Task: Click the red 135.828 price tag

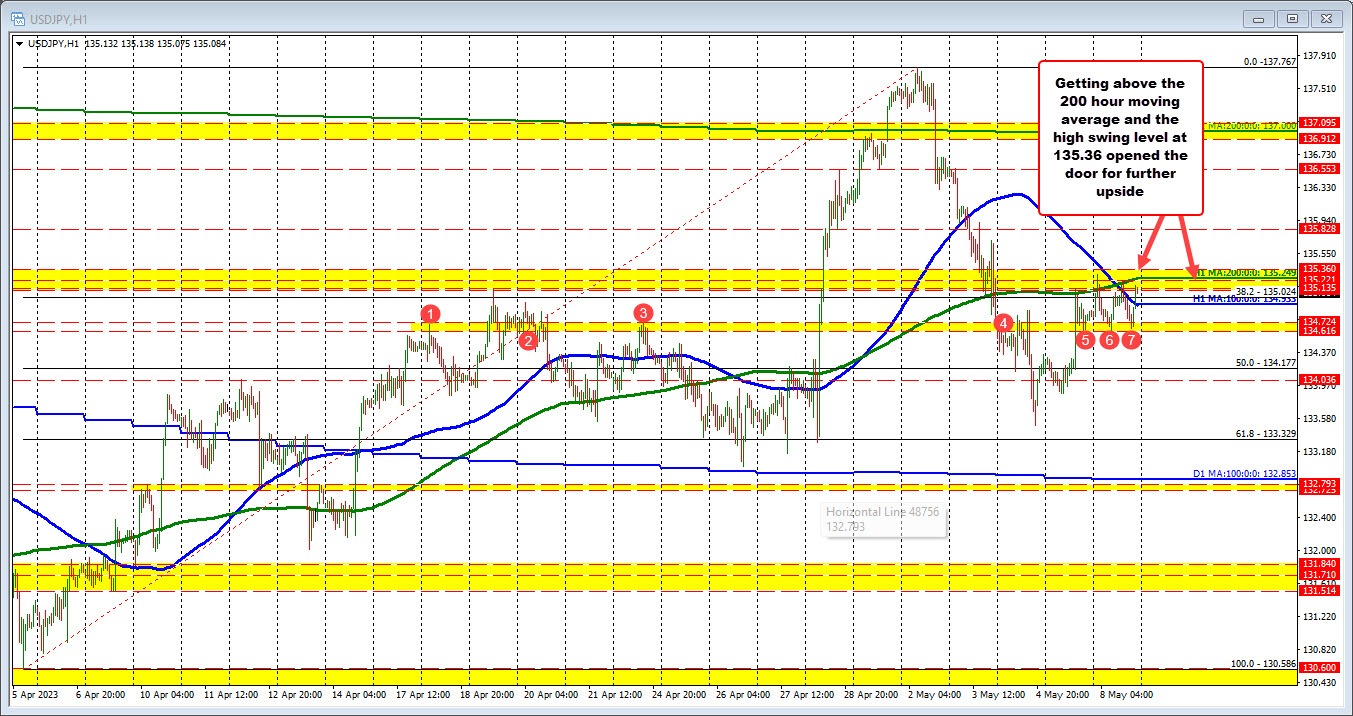Action: coord(1321,229)
